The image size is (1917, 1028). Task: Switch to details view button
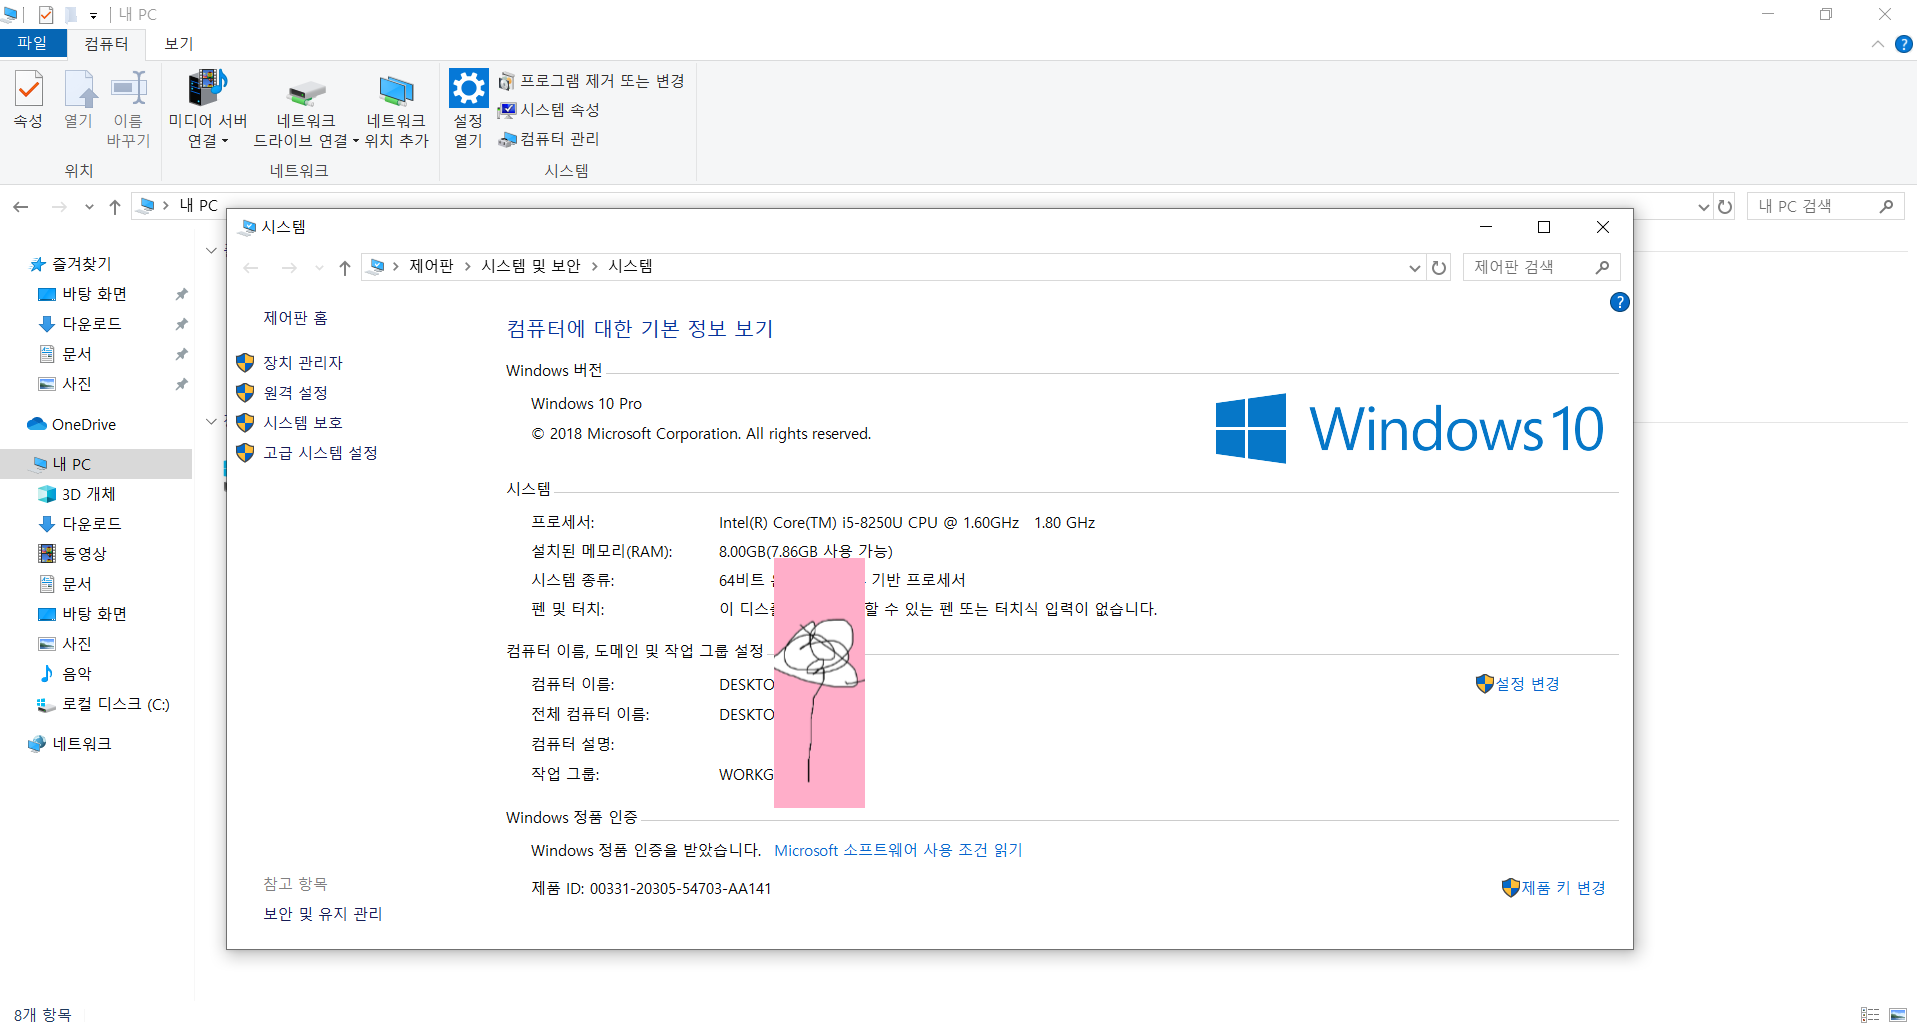click(1870, 1015)
